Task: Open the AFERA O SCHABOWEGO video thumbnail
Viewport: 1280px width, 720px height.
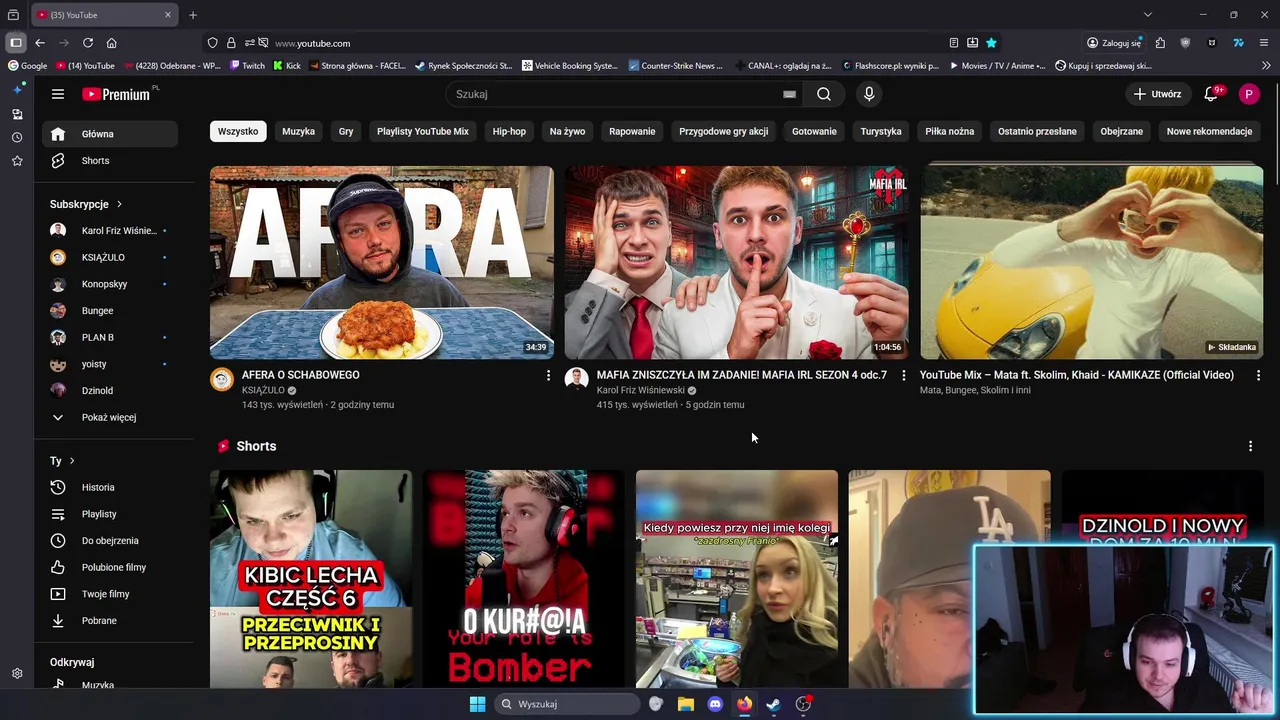Action: (x=382, y=262)
